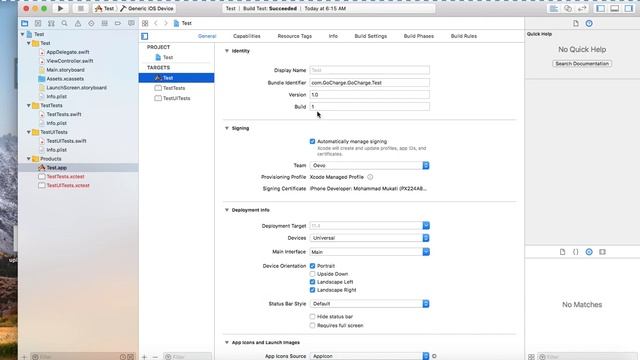Open the Status Bar Style dropdown

[369, 304]
